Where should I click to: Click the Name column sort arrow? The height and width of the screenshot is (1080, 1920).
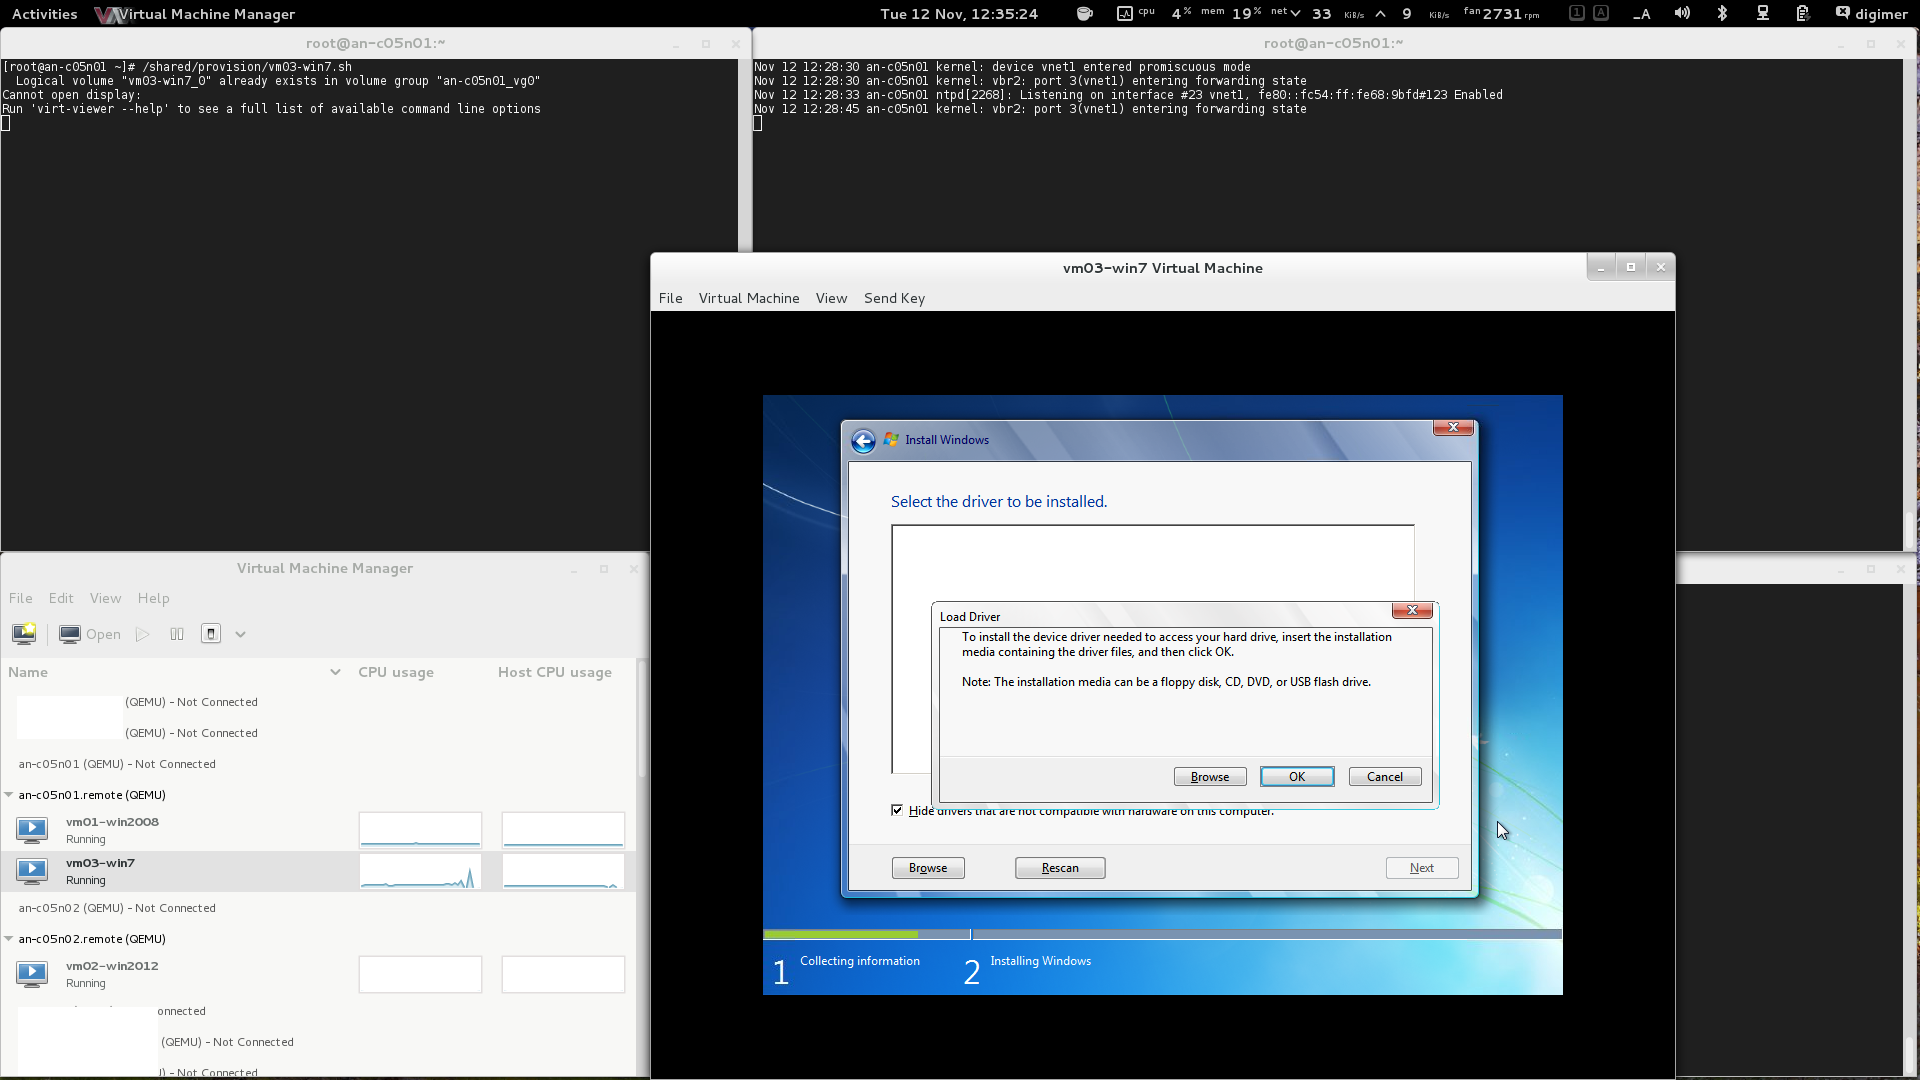pos(335,672)
